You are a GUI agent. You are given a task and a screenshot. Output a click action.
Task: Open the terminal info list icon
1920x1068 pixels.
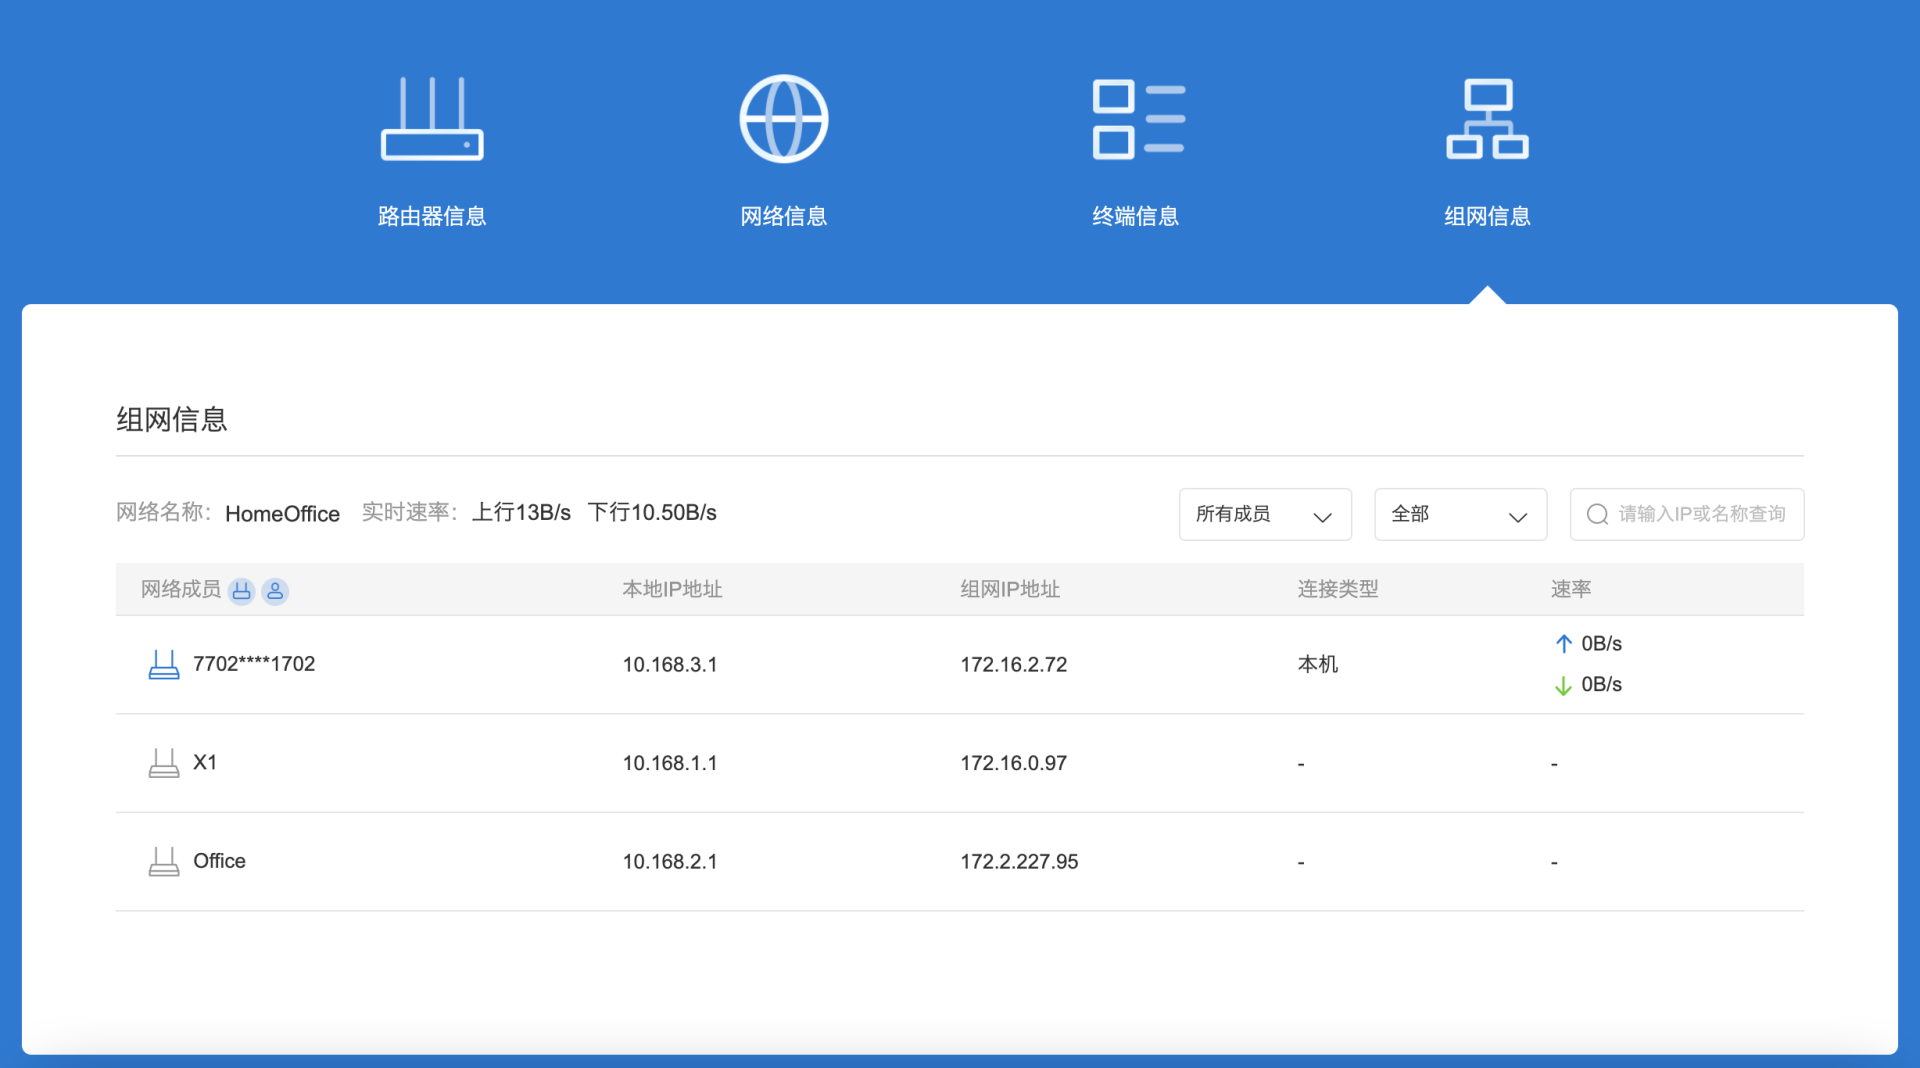point(1138,119)
